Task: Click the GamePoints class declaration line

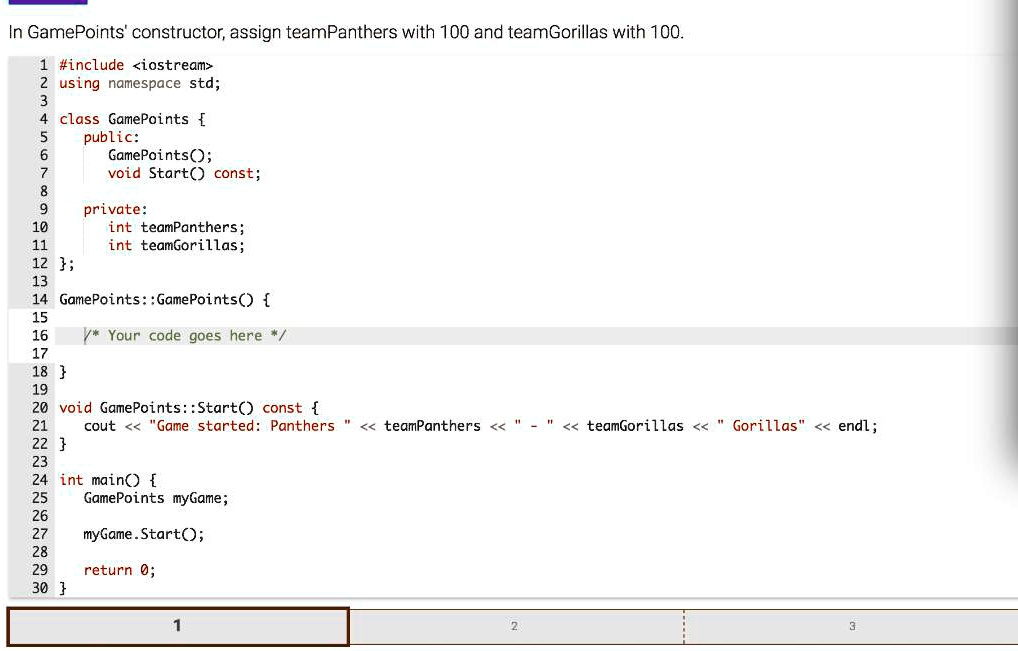Action: (x=130, y=118)
